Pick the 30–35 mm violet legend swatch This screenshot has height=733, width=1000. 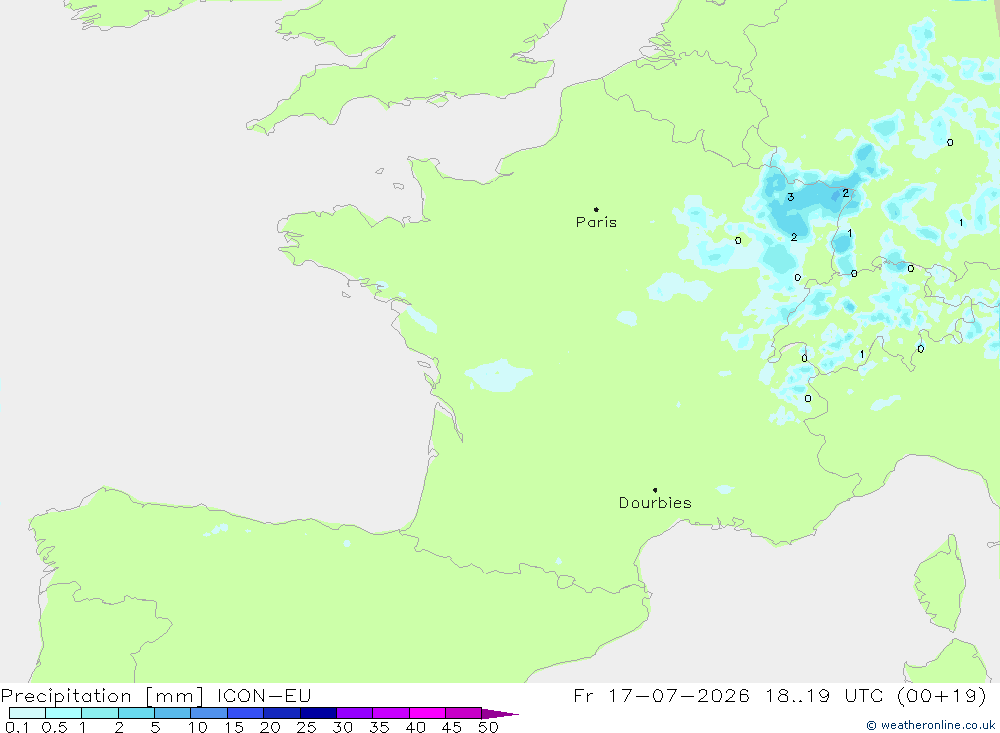[355, 713]
